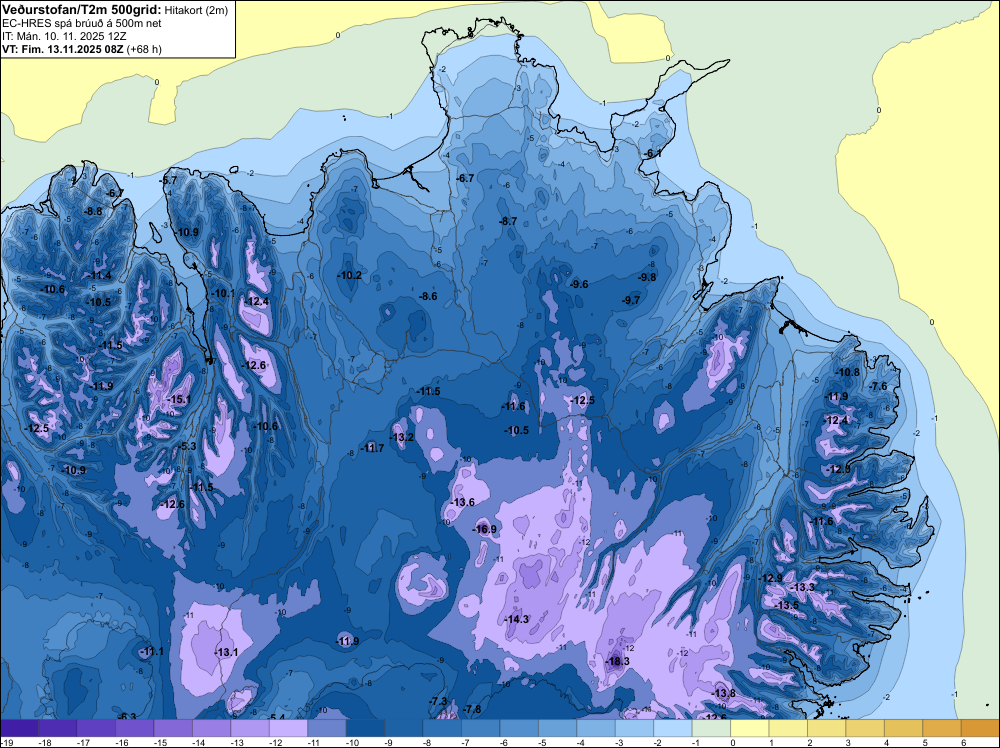Click the -8.6 temperature label
The width and height of the screenshot is (1000, 748).
tap(428, 296)
